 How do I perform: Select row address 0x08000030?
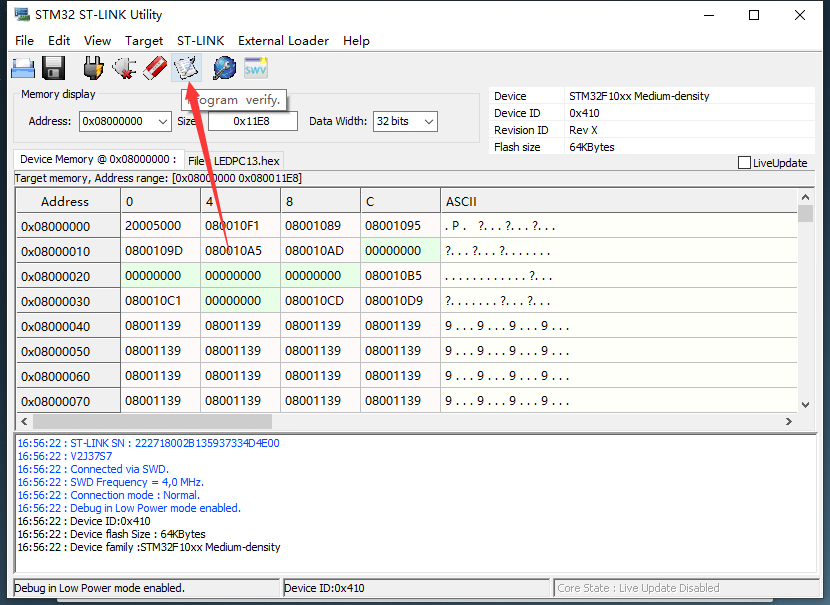pyautogui.click(x=68, y=301)
